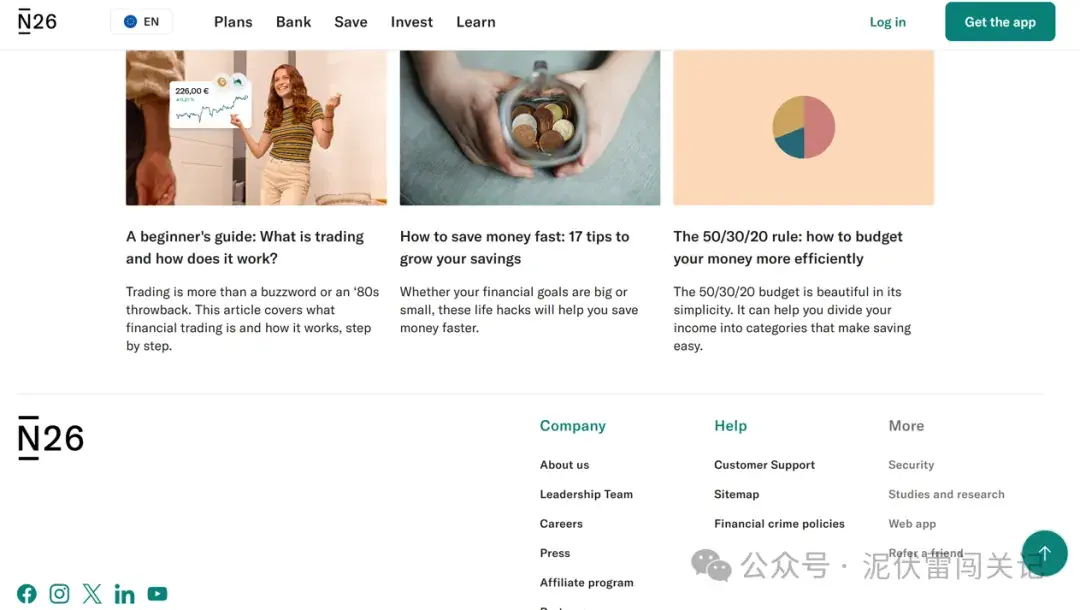Click the N26 logo in footer
The width and height of the screenshot is (1080, 610).
(x=51, y=438)
